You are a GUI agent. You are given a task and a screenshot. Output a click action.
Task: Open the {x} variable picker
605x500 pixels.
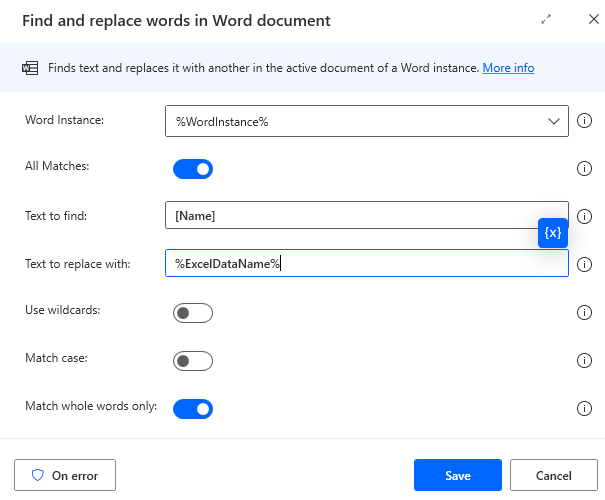click(553, 232)
